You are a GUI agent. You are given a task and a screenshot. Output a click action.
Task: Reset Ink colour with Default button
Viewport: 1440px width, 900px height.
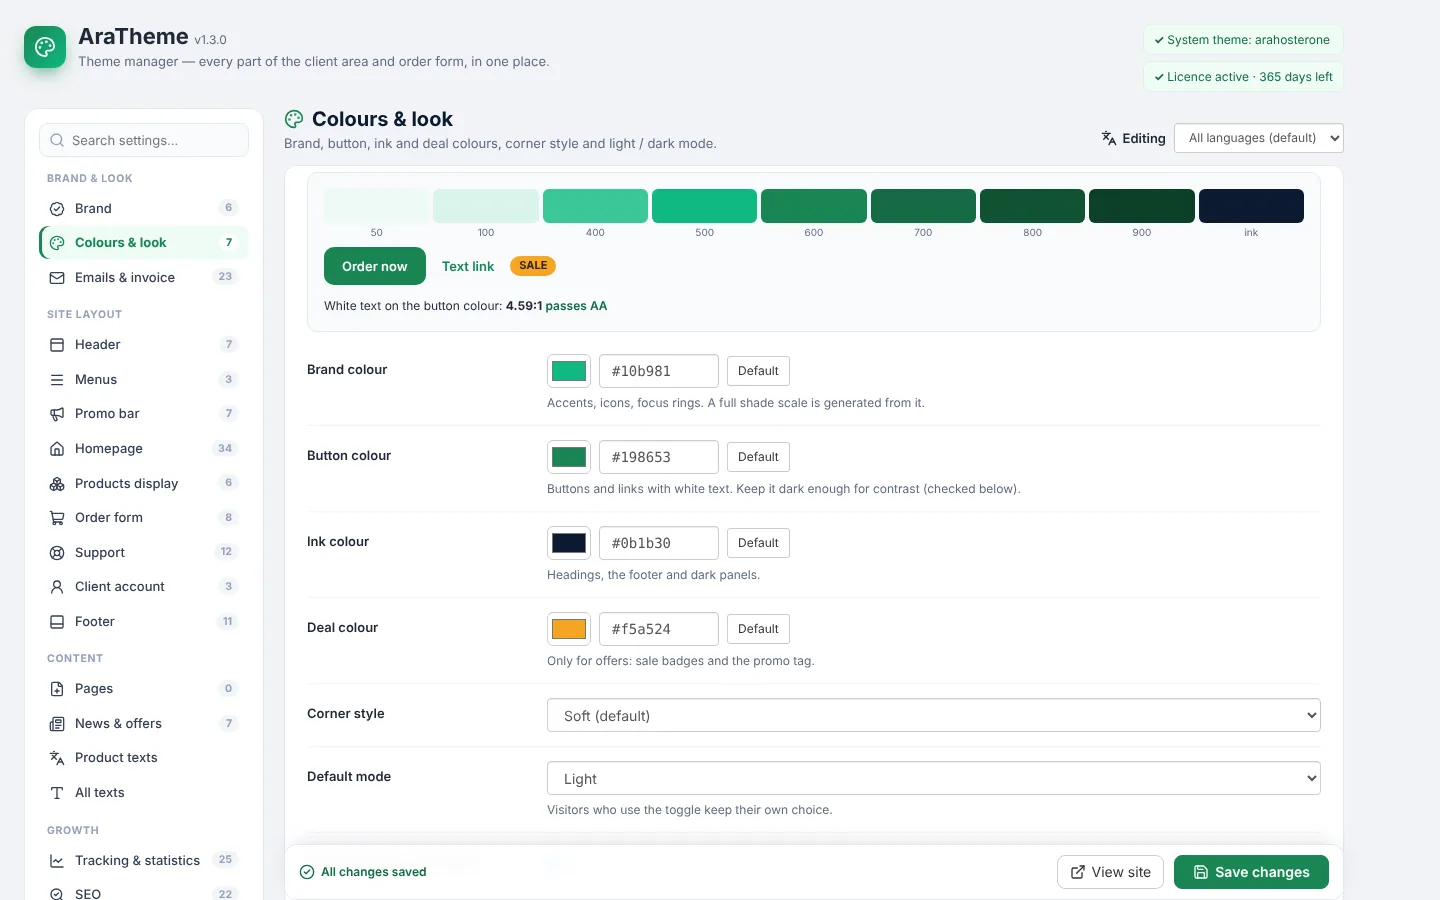pyautogui.click(x=758, y=543)
